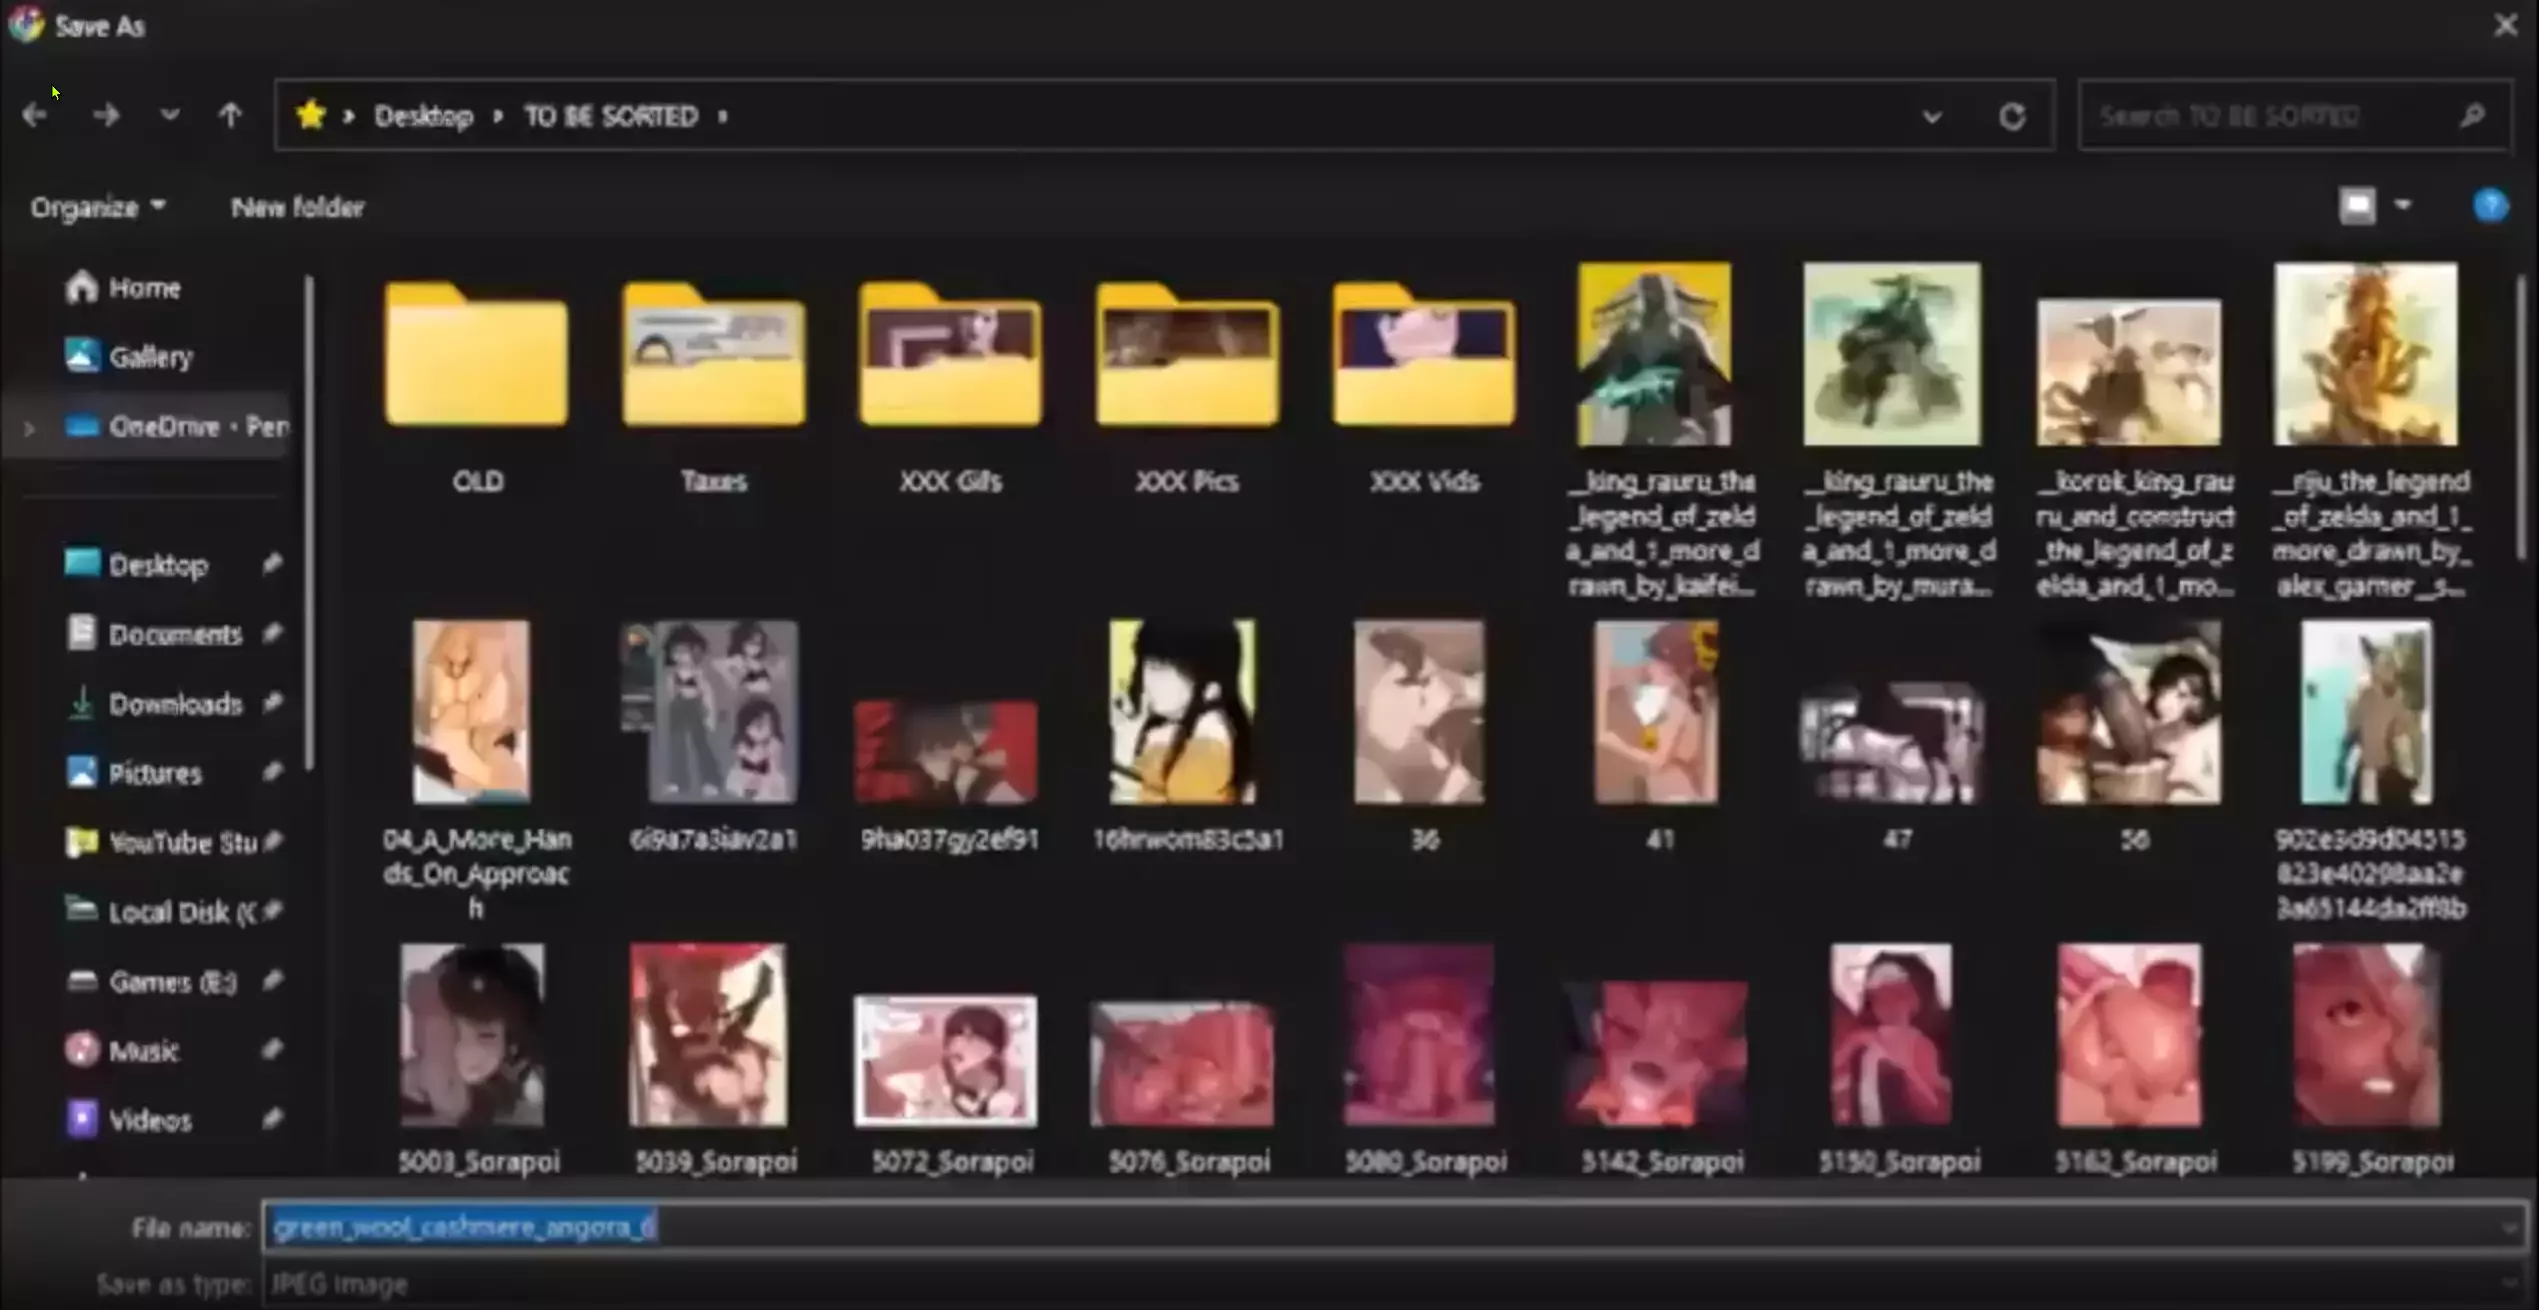Screen dimensions: 2539x1310
Task: Select the Taxes folder
Action: 714,388
